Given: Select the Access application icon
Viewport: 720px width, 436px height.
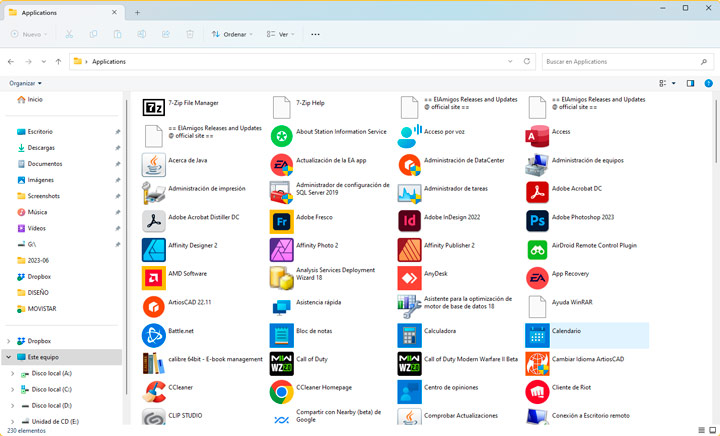Looking at the screenshot, I should (537, 136).
